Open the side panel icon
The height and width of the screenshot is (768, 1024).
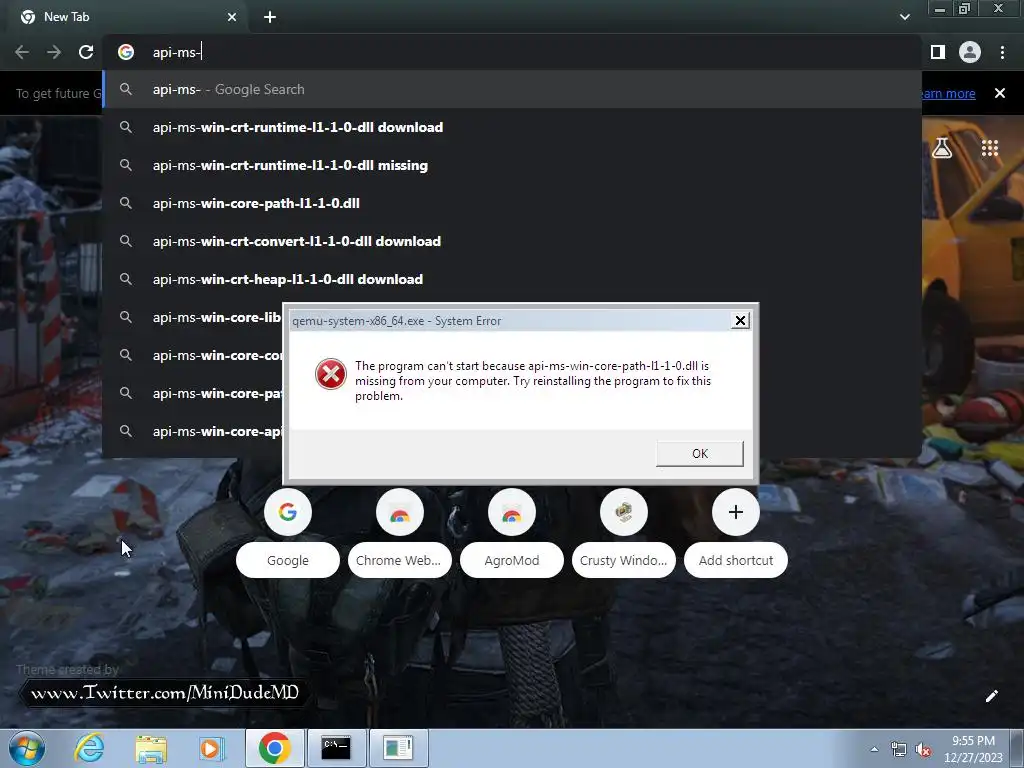point(937,52)
